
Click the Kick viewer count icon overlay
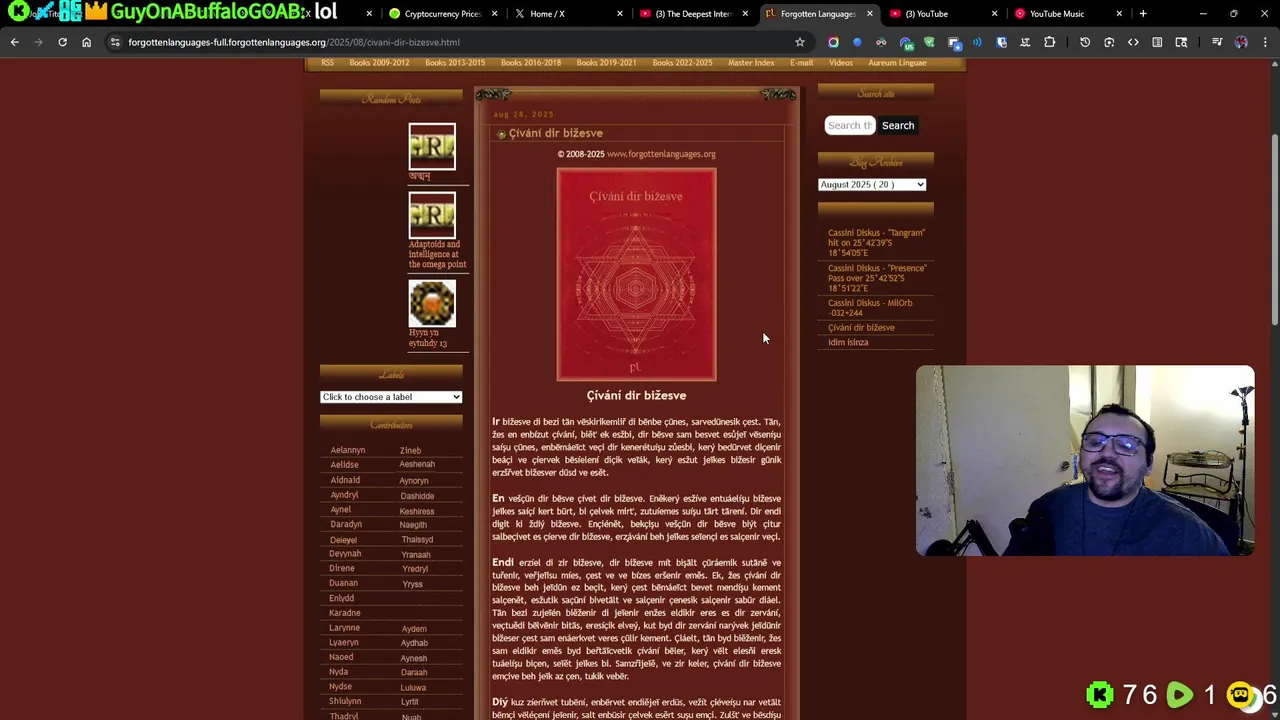(x=1099, y=694)
